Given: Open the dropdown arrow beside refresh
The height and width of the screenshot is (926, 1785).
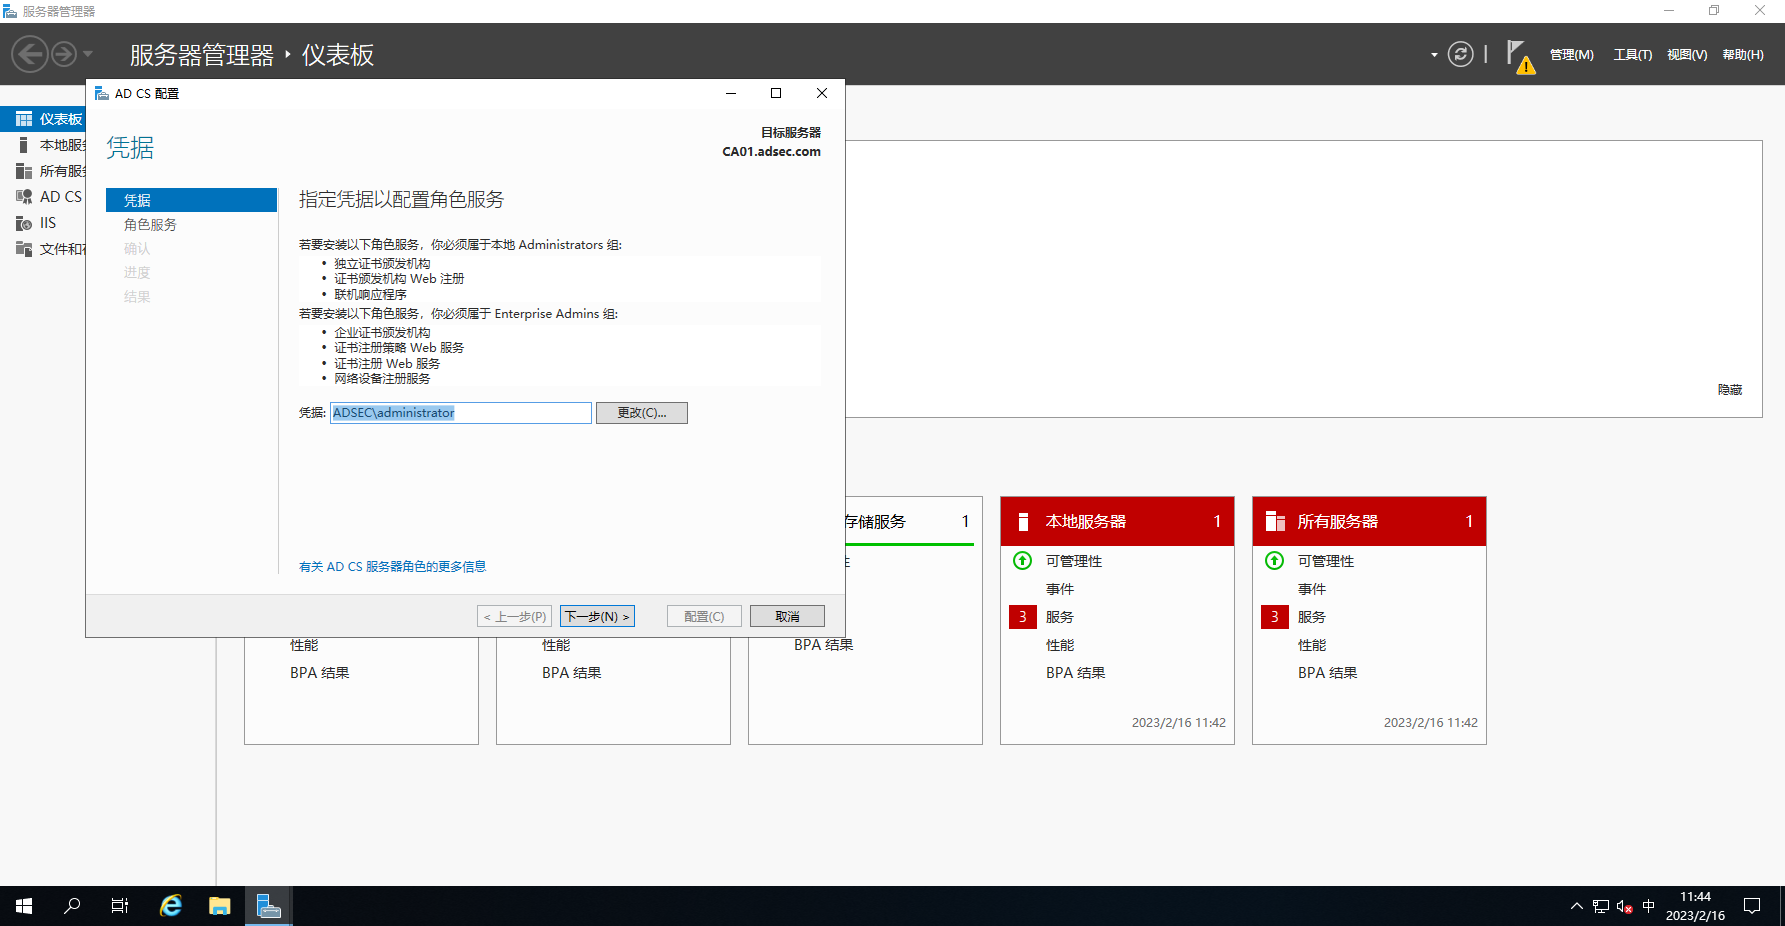Looking at the screenshot, I should pyautogui.click(x=1434, y=55).
